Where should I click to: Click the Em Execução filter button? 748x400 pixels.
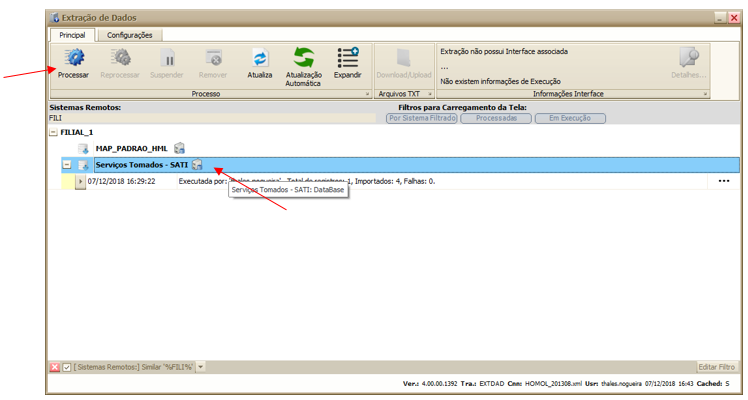tap(570, 118)
